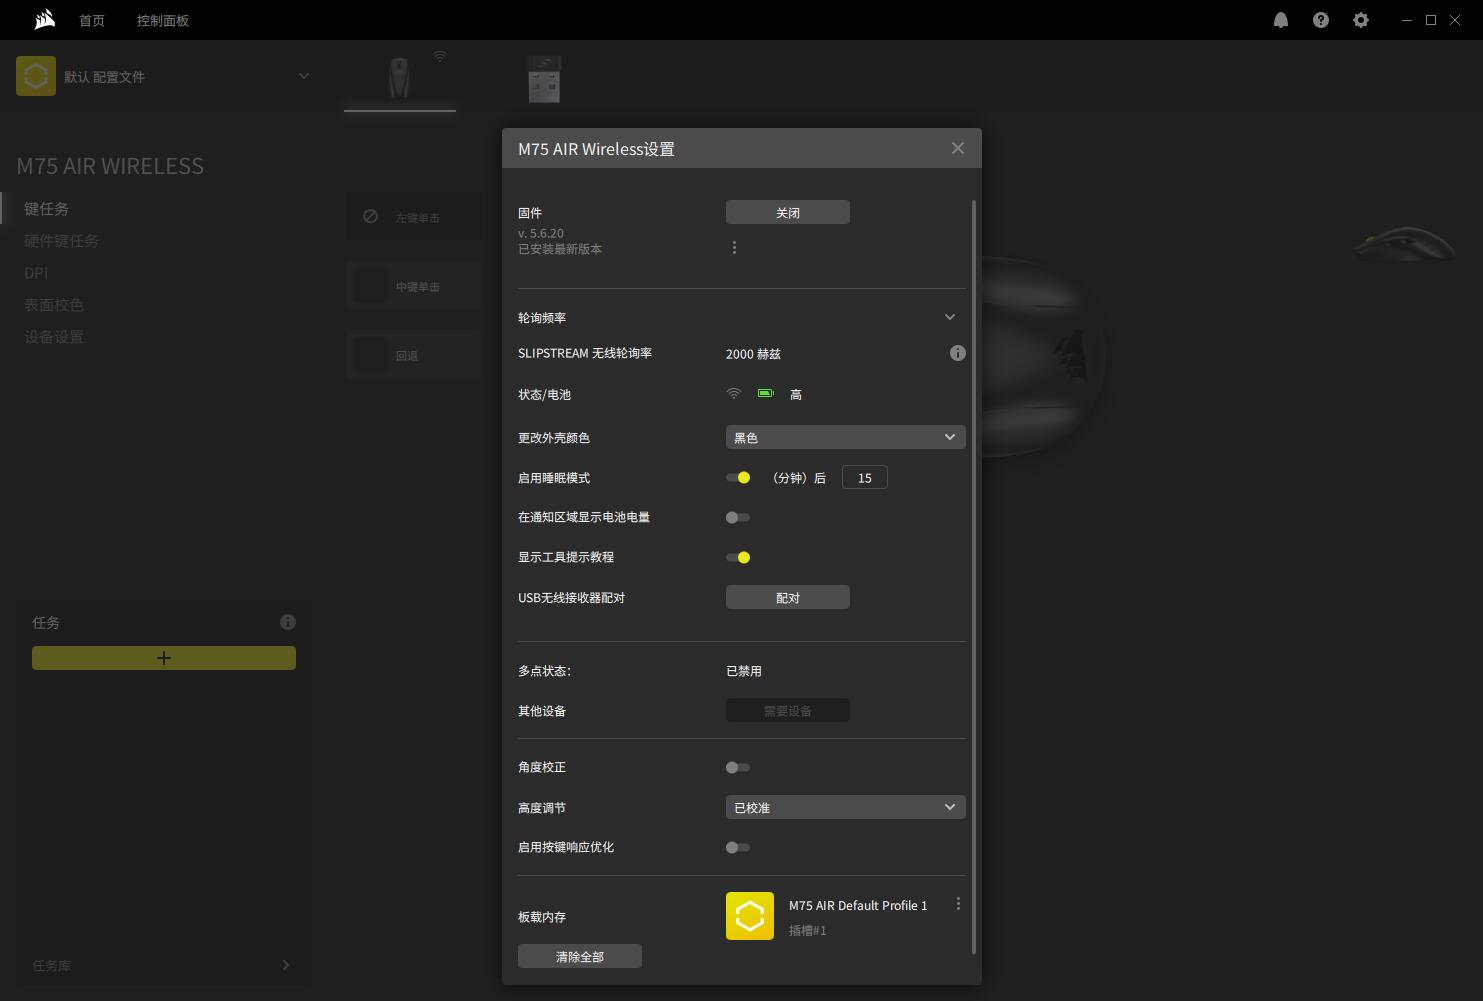Turn on angle snapping toggle
Screen dimensions: 1483x1001
point(738,767)
